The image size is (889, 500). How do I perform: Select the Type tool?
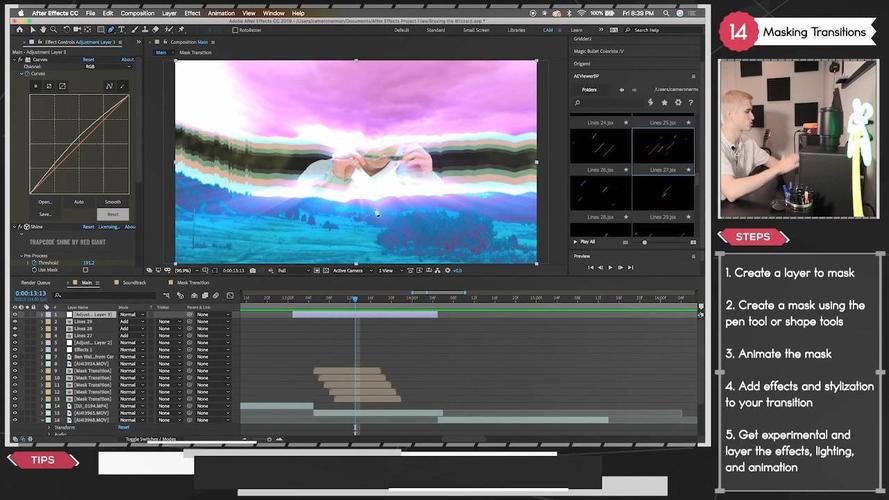pyautogui.click(x=121, y=29)
